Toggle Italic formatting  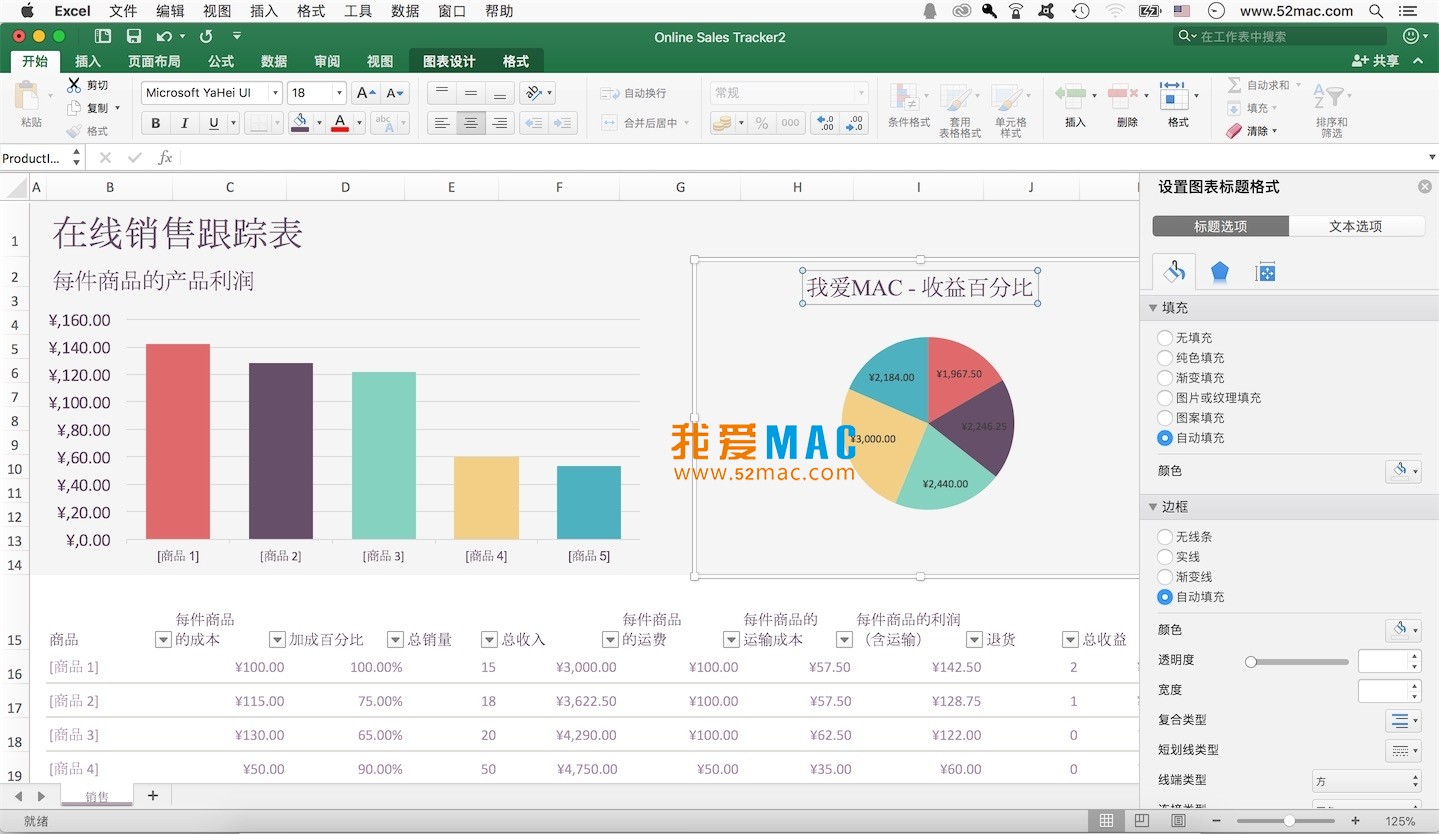[184, 123]
